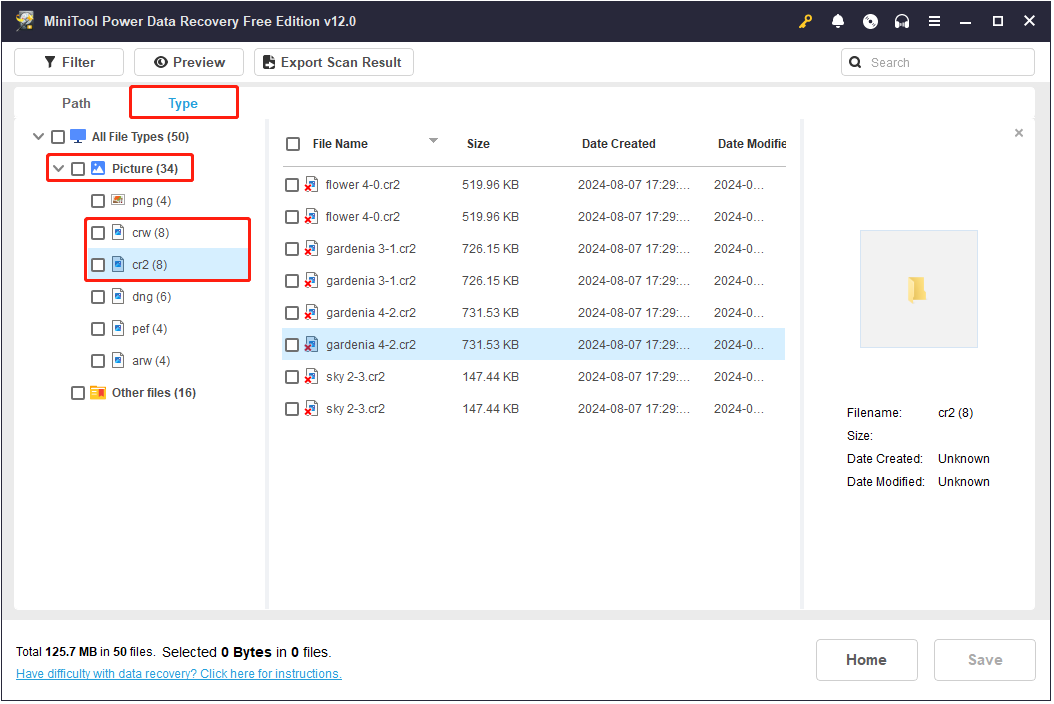1054x704 pixels.
Task: Tick the cr2 (8) checkbox
Action: (x=98, y=265)
